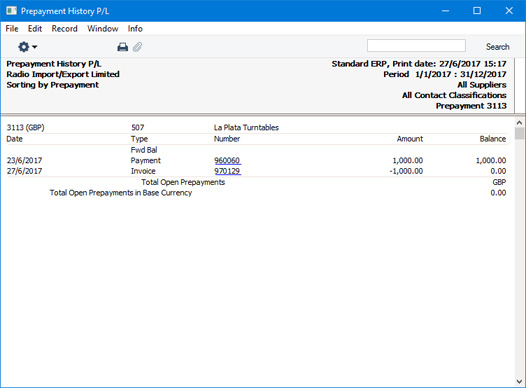Screen dimensions: 526x388
Task: Open the File menu
Action: pos(12,29)
